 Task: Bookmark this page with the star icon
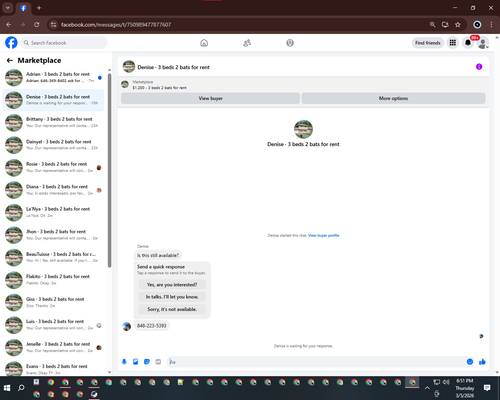point(458,24)
